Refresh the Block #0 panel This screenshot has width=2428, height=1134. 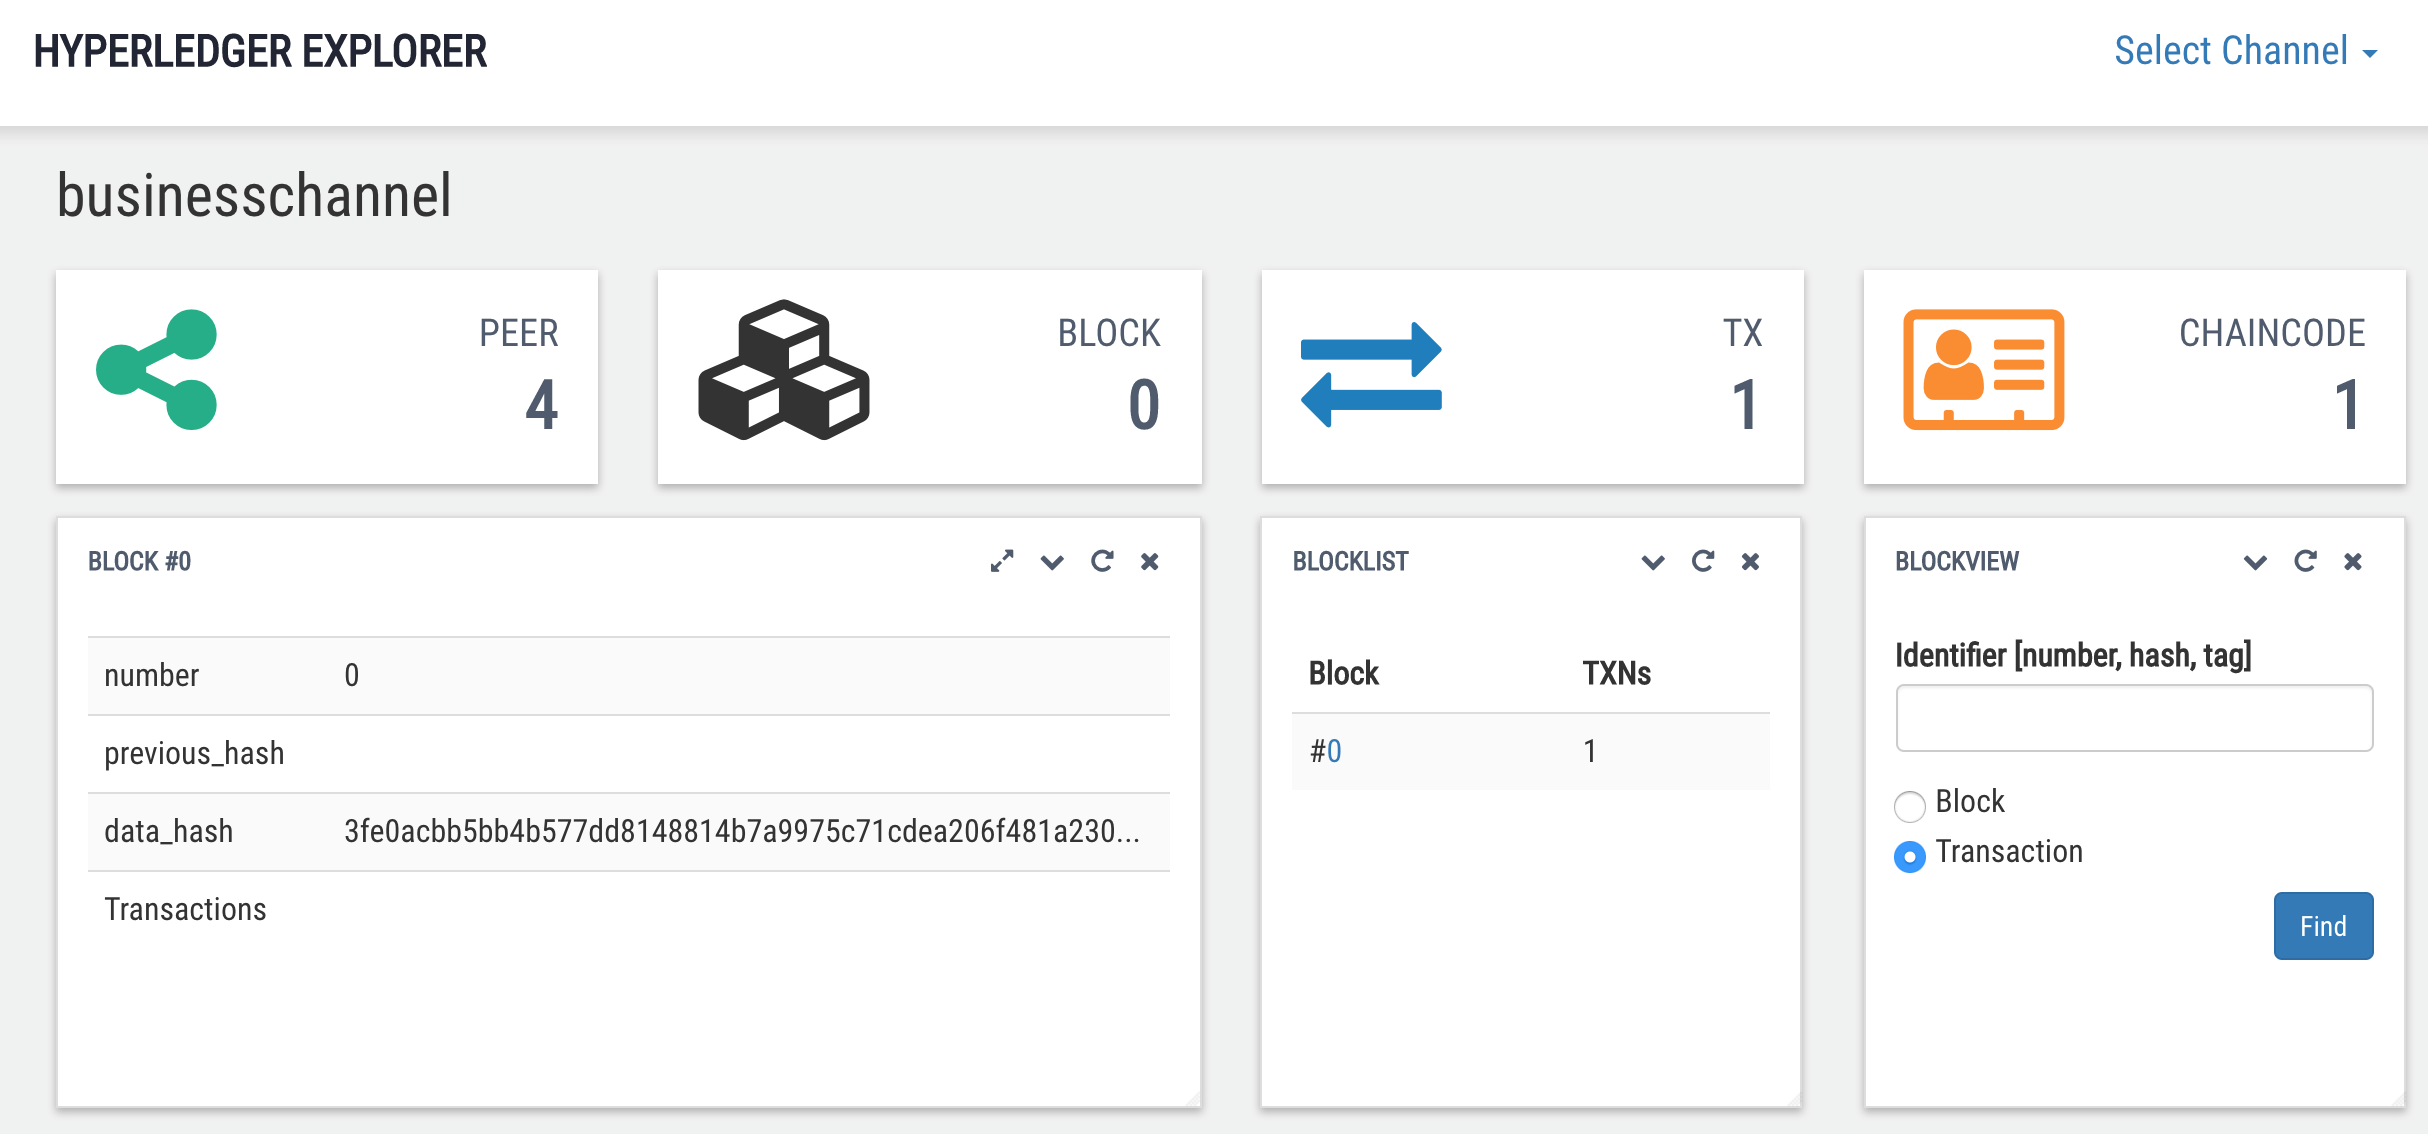click(x=1102, y=561)
